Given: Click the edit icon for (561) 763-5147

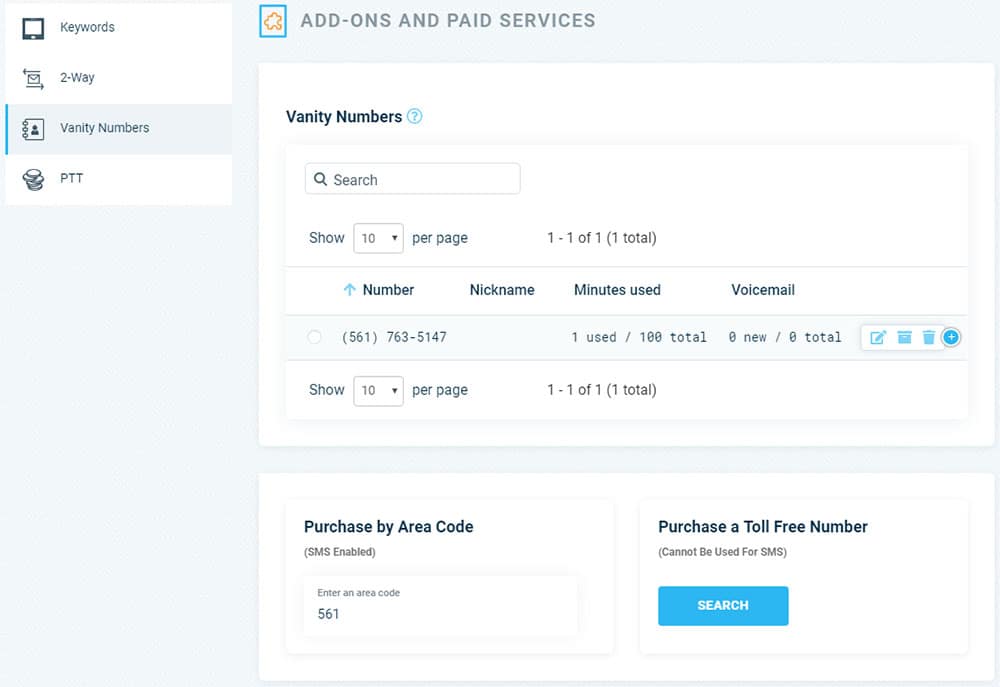Looking at the screenshot, I should [x=878, y=337].
